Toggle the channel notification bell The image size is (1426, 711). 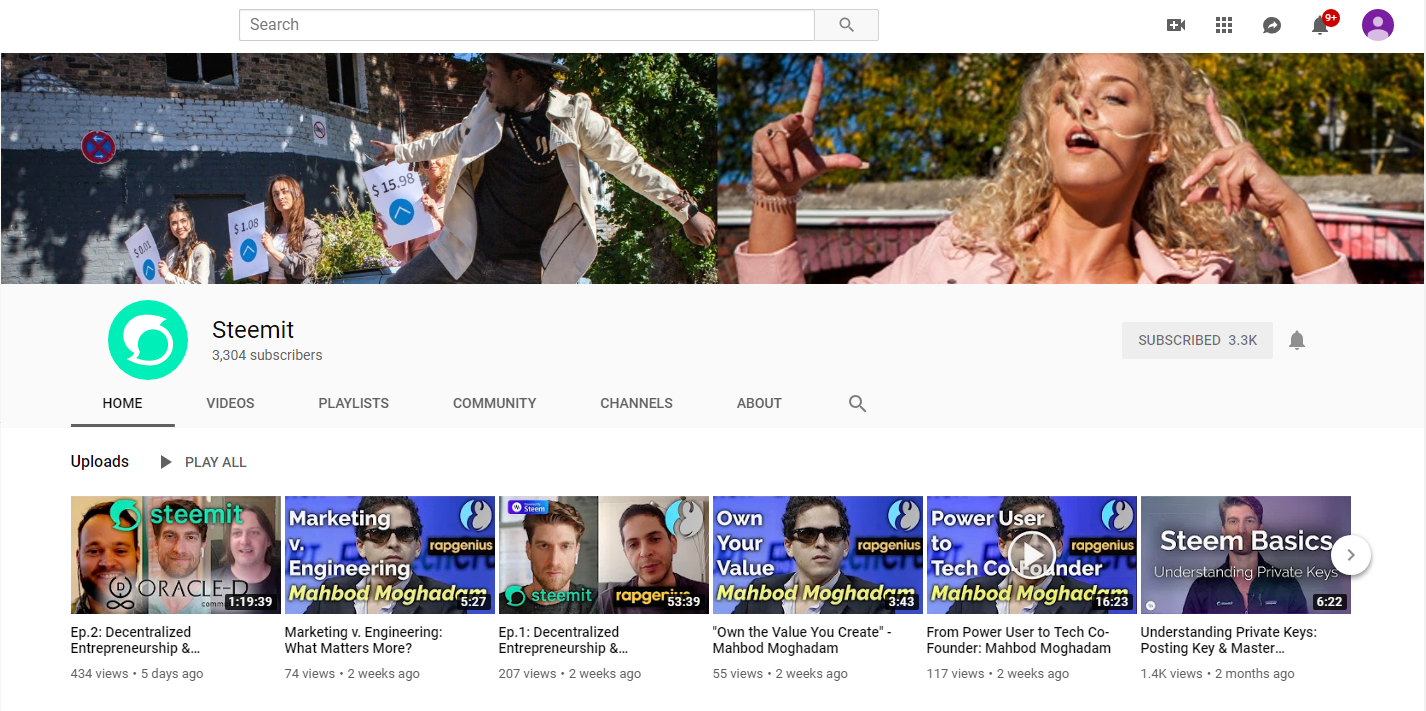coord(1297,340)
